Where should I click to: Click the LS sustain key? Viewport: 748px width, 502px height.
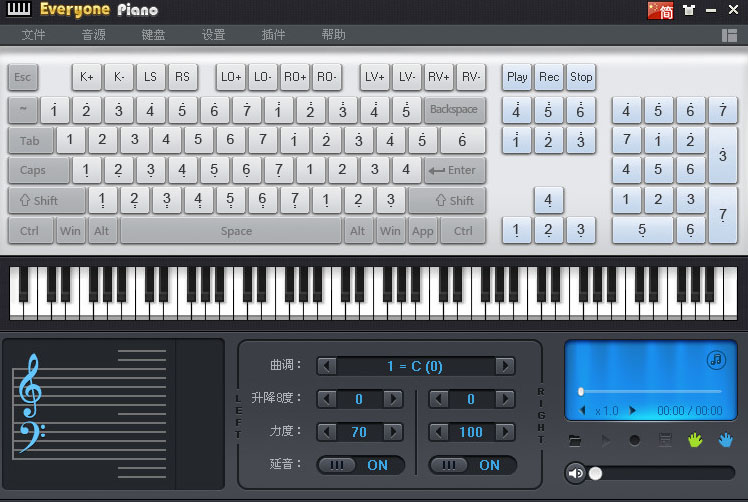[x=150, y=77]
